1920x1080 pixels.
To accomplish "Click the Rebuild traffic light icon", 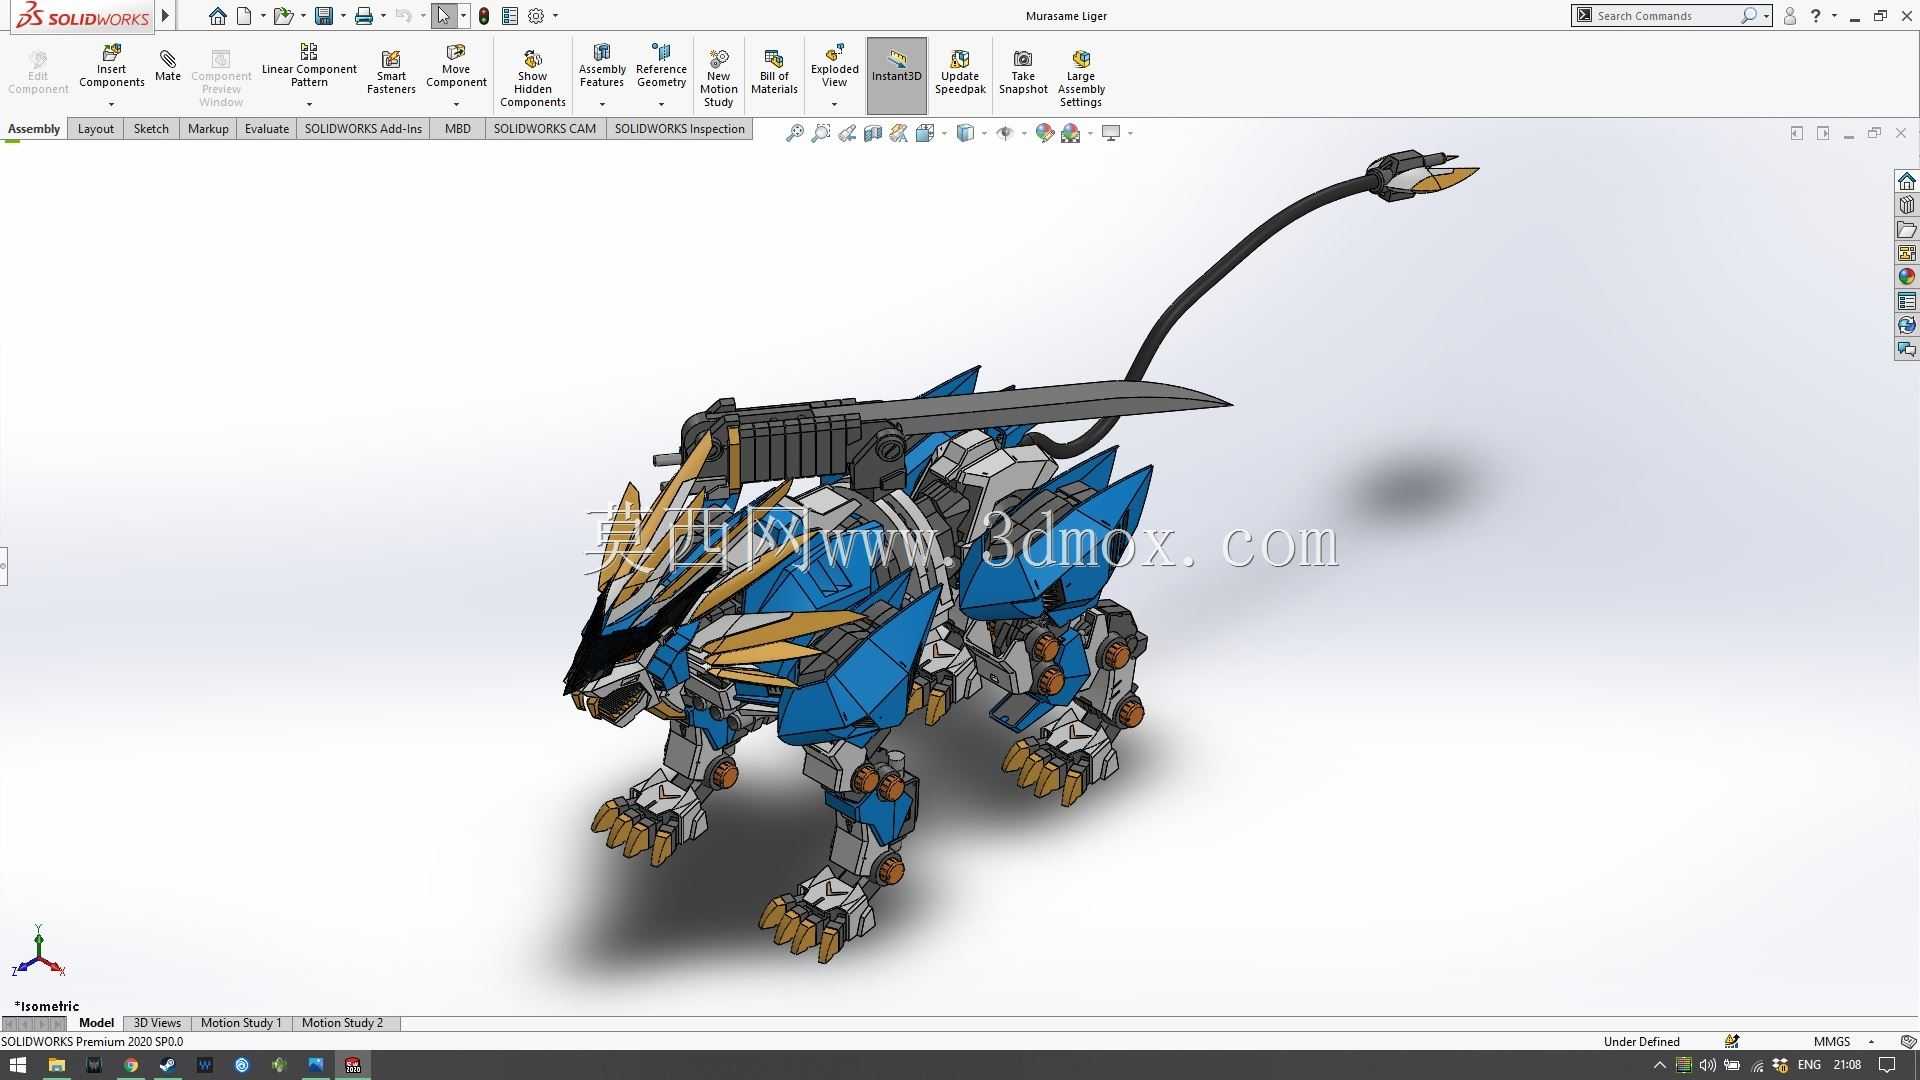I will point(484,16).
